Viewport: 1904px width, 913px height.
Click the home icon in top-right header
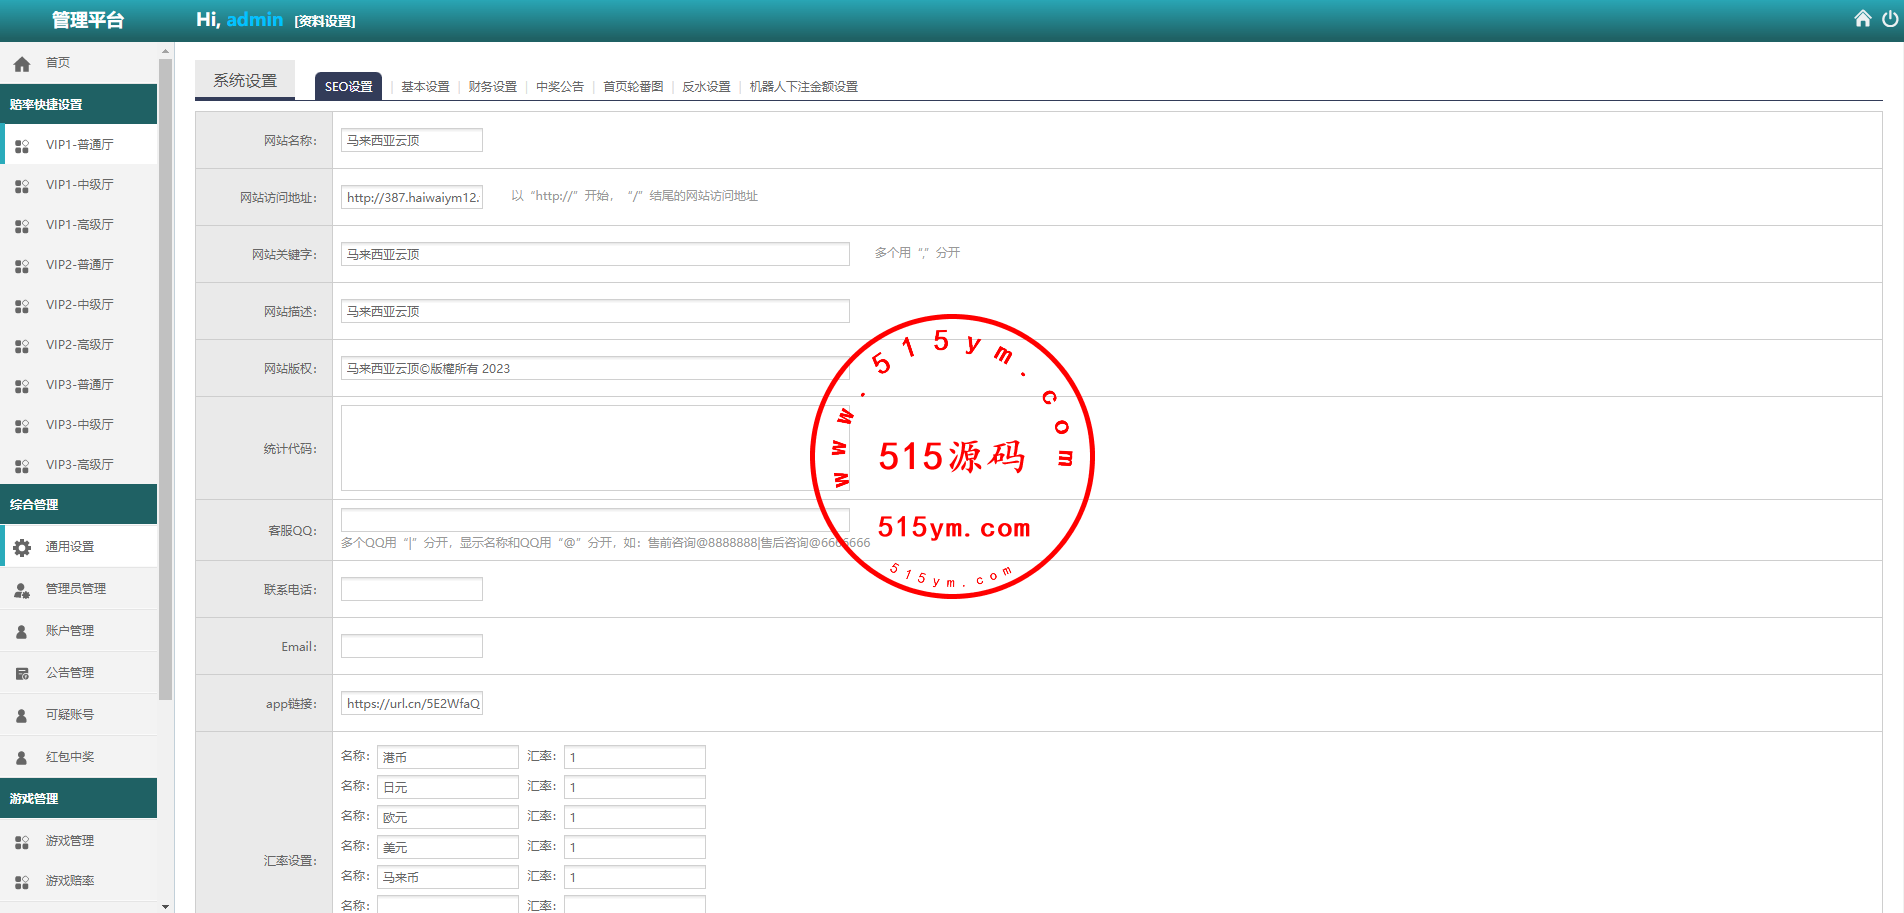point(1862,19)
